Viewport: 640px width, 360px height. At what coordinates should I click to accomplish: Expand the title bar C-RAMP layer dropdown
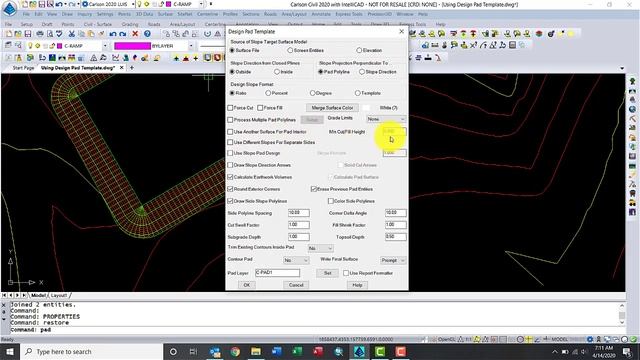click(201, 4)
